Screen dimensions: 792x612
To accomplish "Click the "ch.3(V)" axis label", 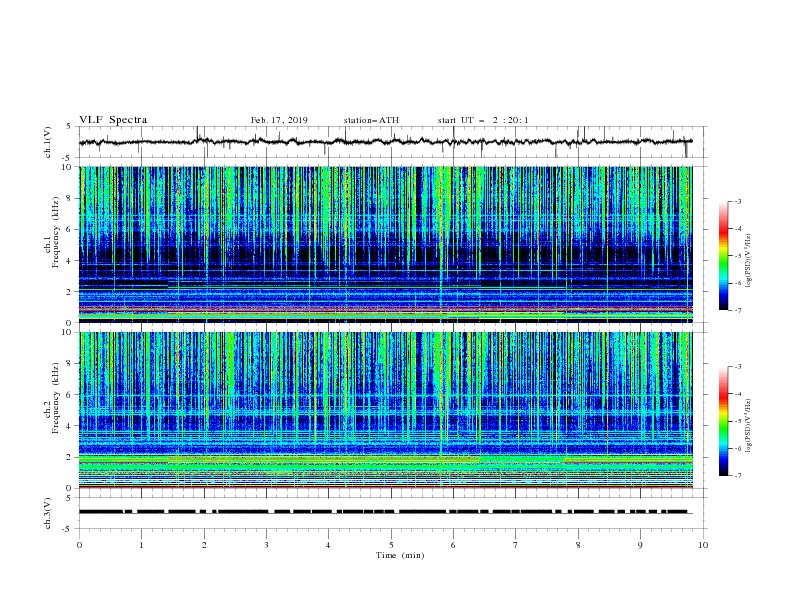I will [48, 513].
